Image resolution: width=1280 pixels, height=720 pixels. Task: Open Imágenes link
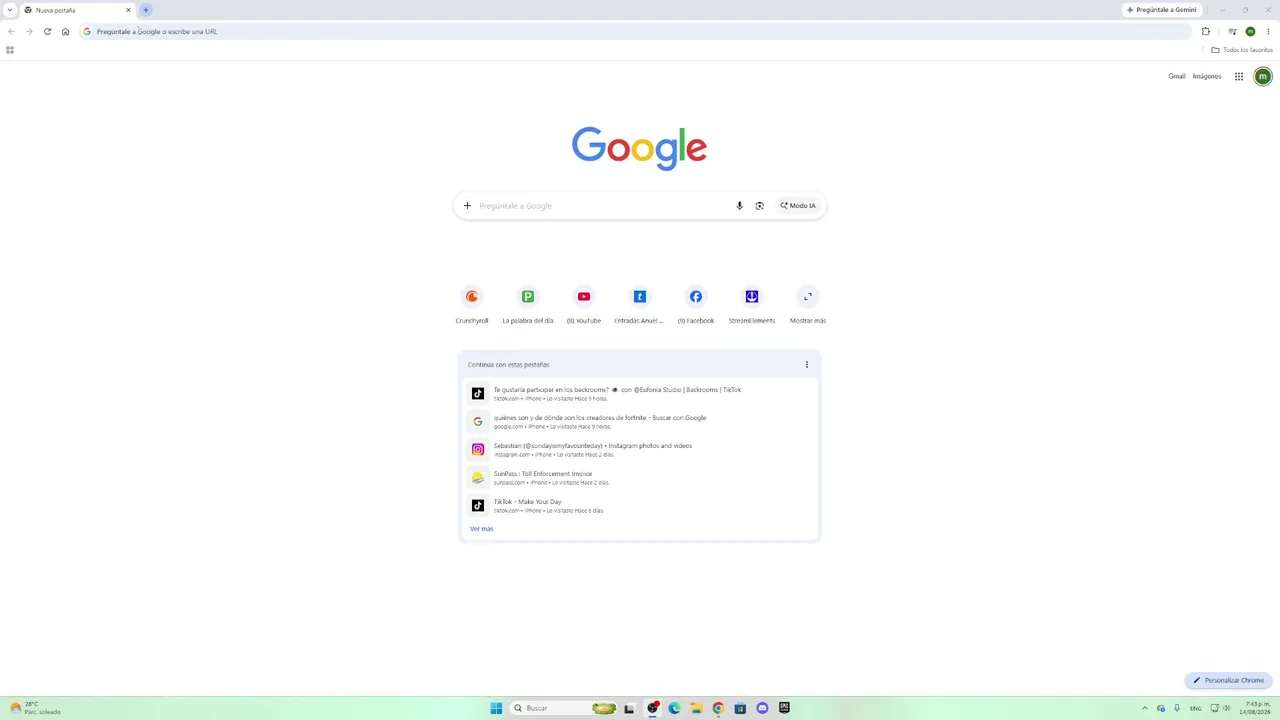point(1207,76)
